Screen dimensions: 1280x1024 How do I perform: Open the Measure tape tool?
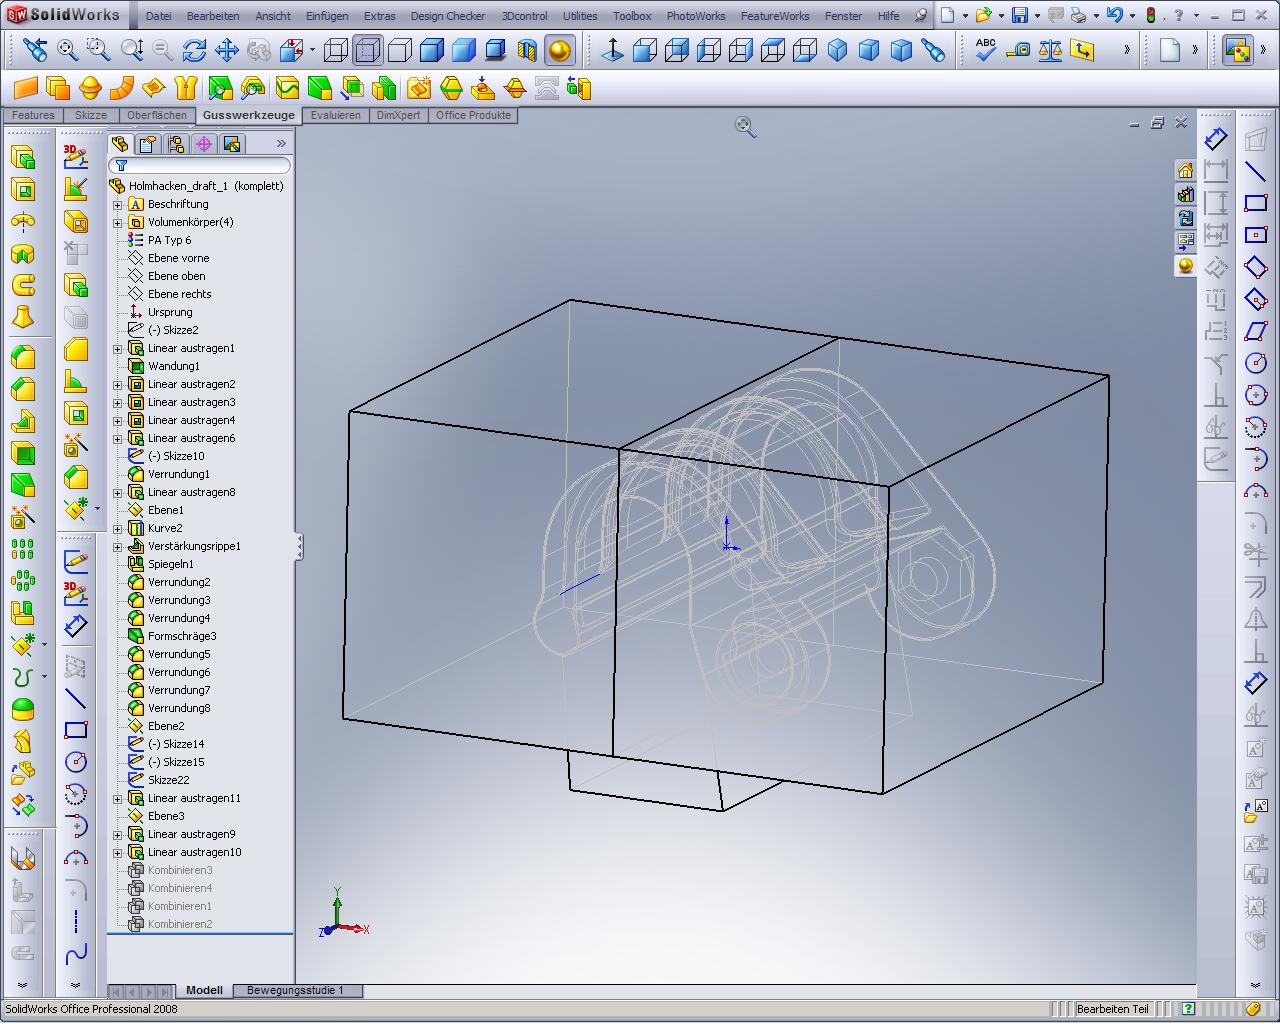[x=1018, y=50]
